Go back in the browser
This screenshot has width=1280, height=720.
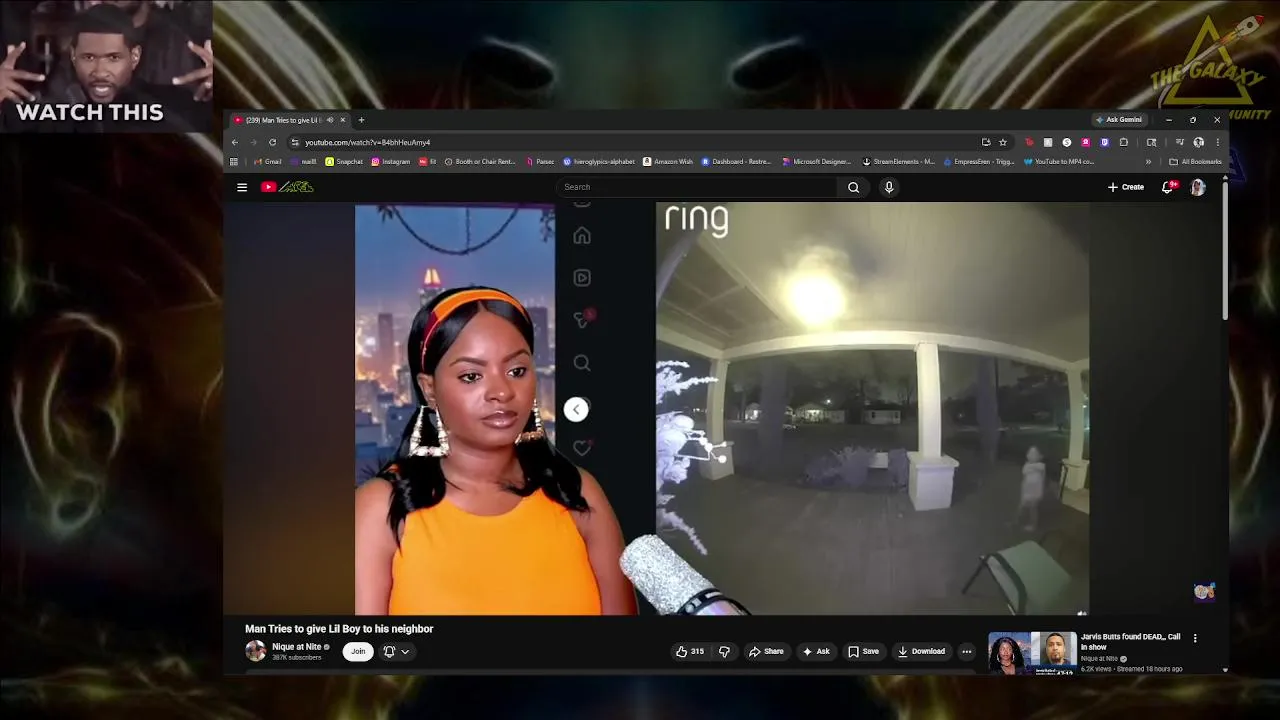[235, 142]
